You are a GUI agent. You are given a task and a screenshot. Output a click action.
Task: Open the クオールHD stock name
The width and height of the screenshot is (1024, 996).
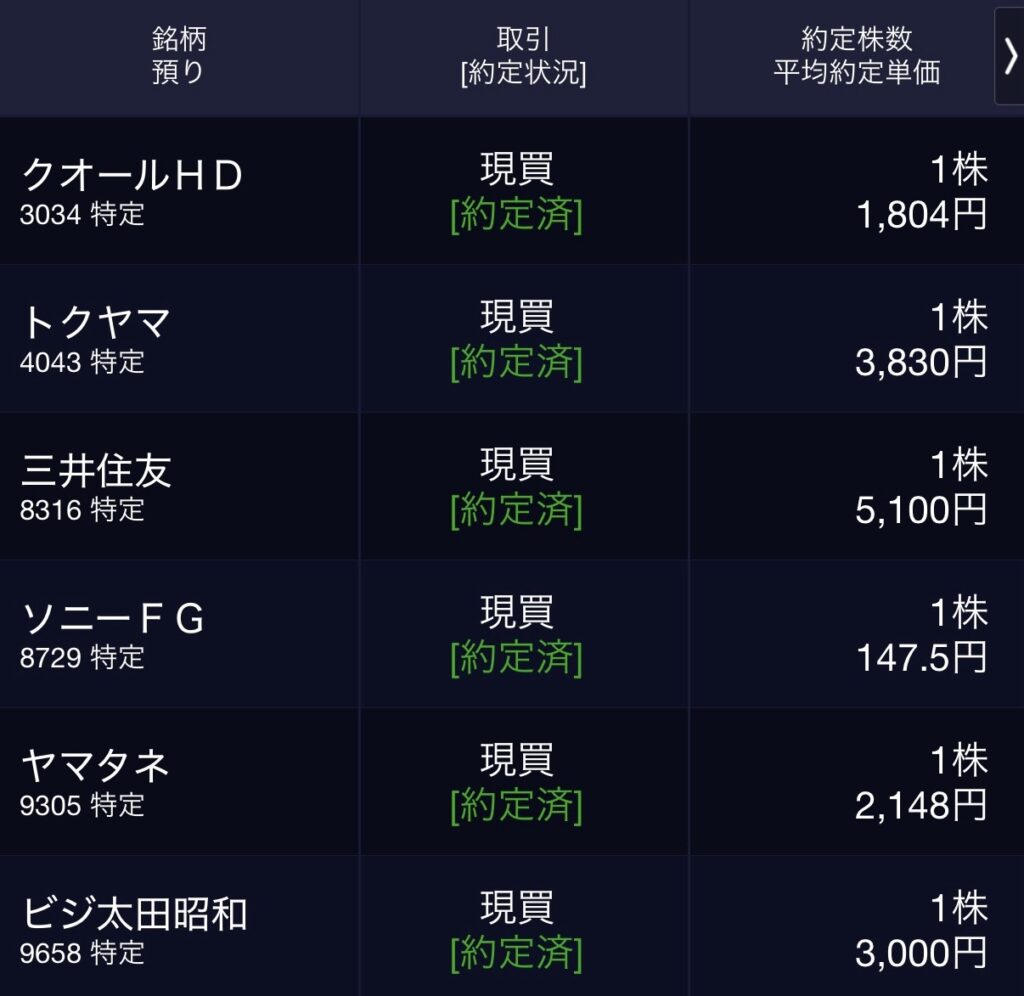[x=132, y=175]
